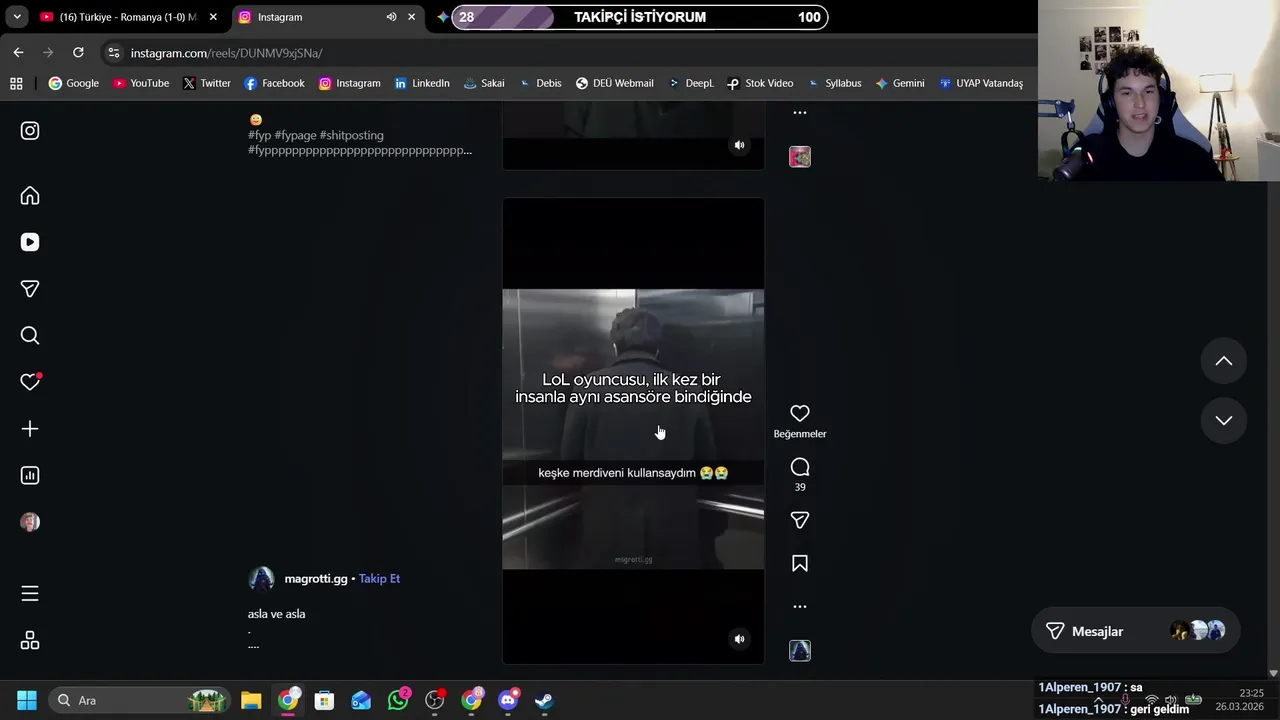Screen dimensions: 1280x720
Task: Open WhatsApp from the taskbar
Action: click(398, 700)
